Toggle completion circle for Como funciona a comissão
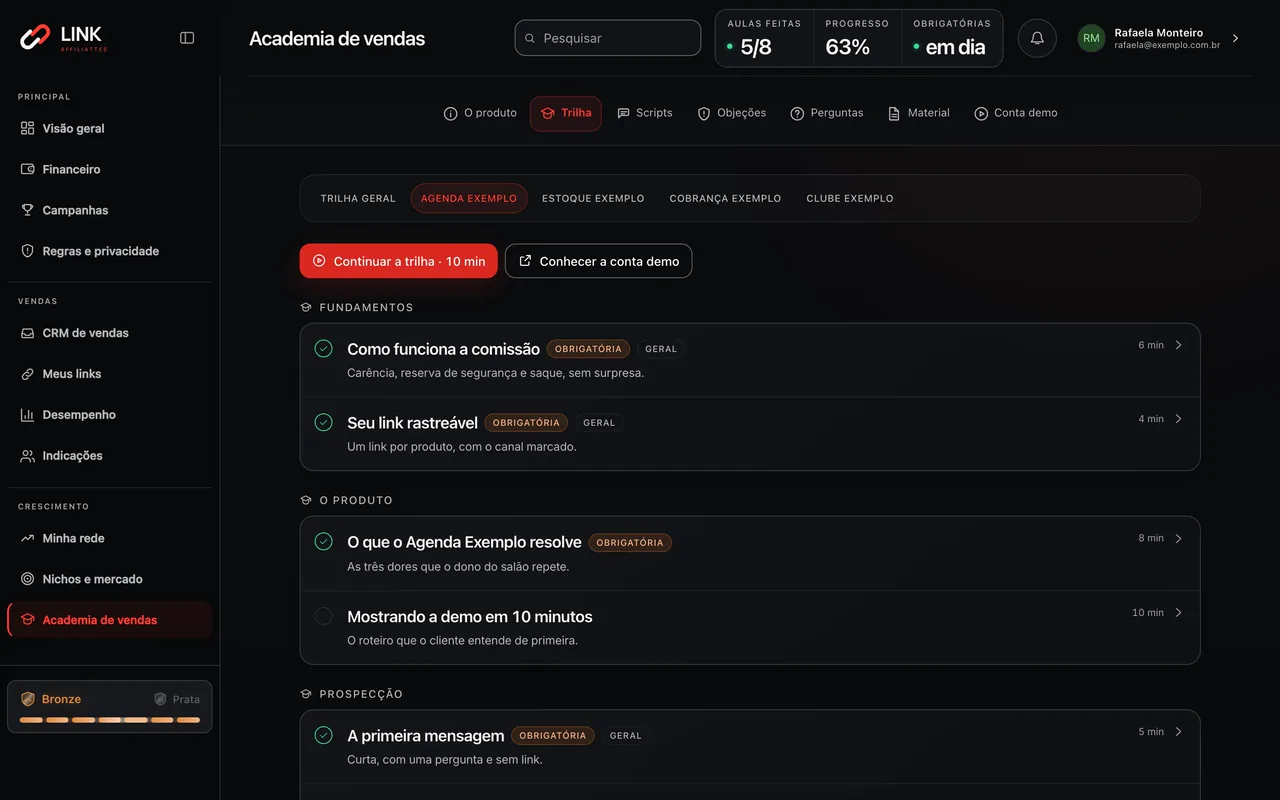Image resolution: width=1280 pixels, height=800 pixels. pos(323,348)
